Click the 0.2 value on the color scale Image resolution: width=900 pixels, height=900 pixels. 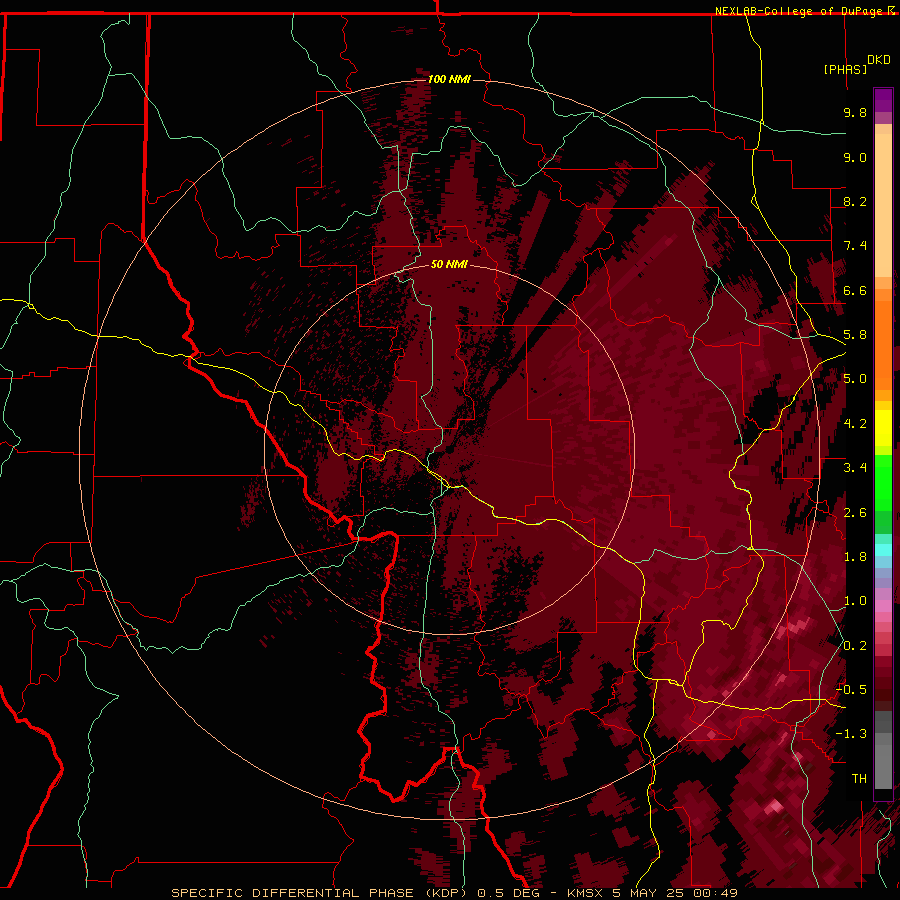point(855,646)
